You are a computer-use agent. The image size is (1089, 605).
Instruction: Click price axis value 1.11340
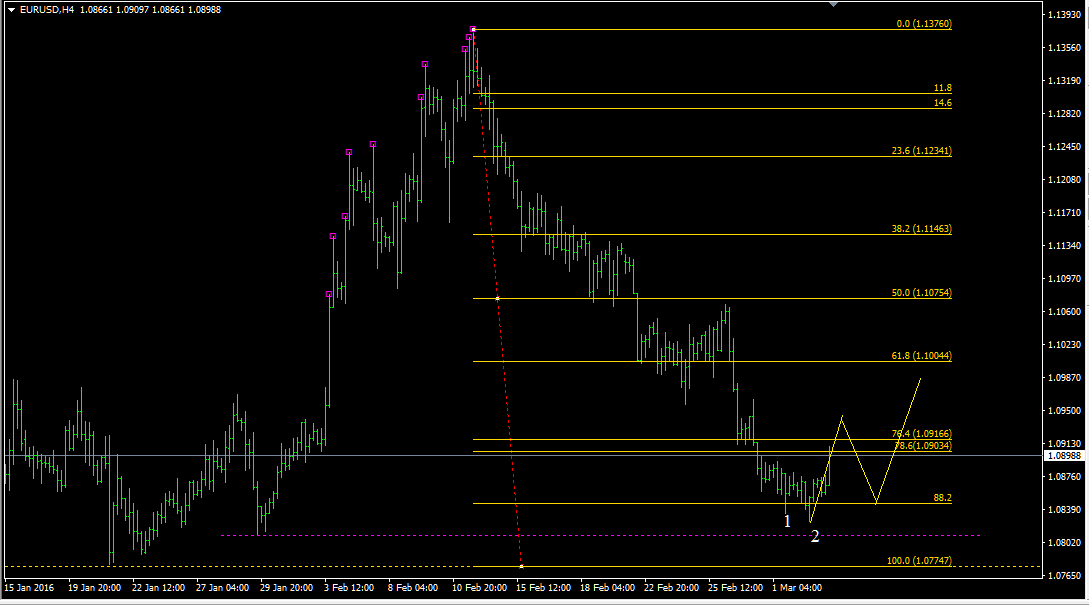coord(1064,245)
